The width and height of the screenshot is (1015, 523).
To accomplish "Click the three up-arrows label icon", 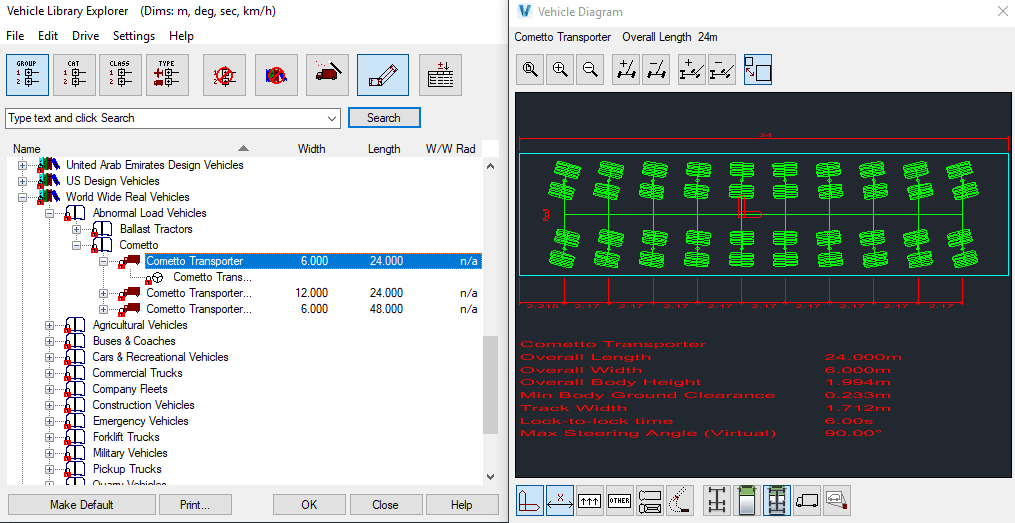I will 590,500.
